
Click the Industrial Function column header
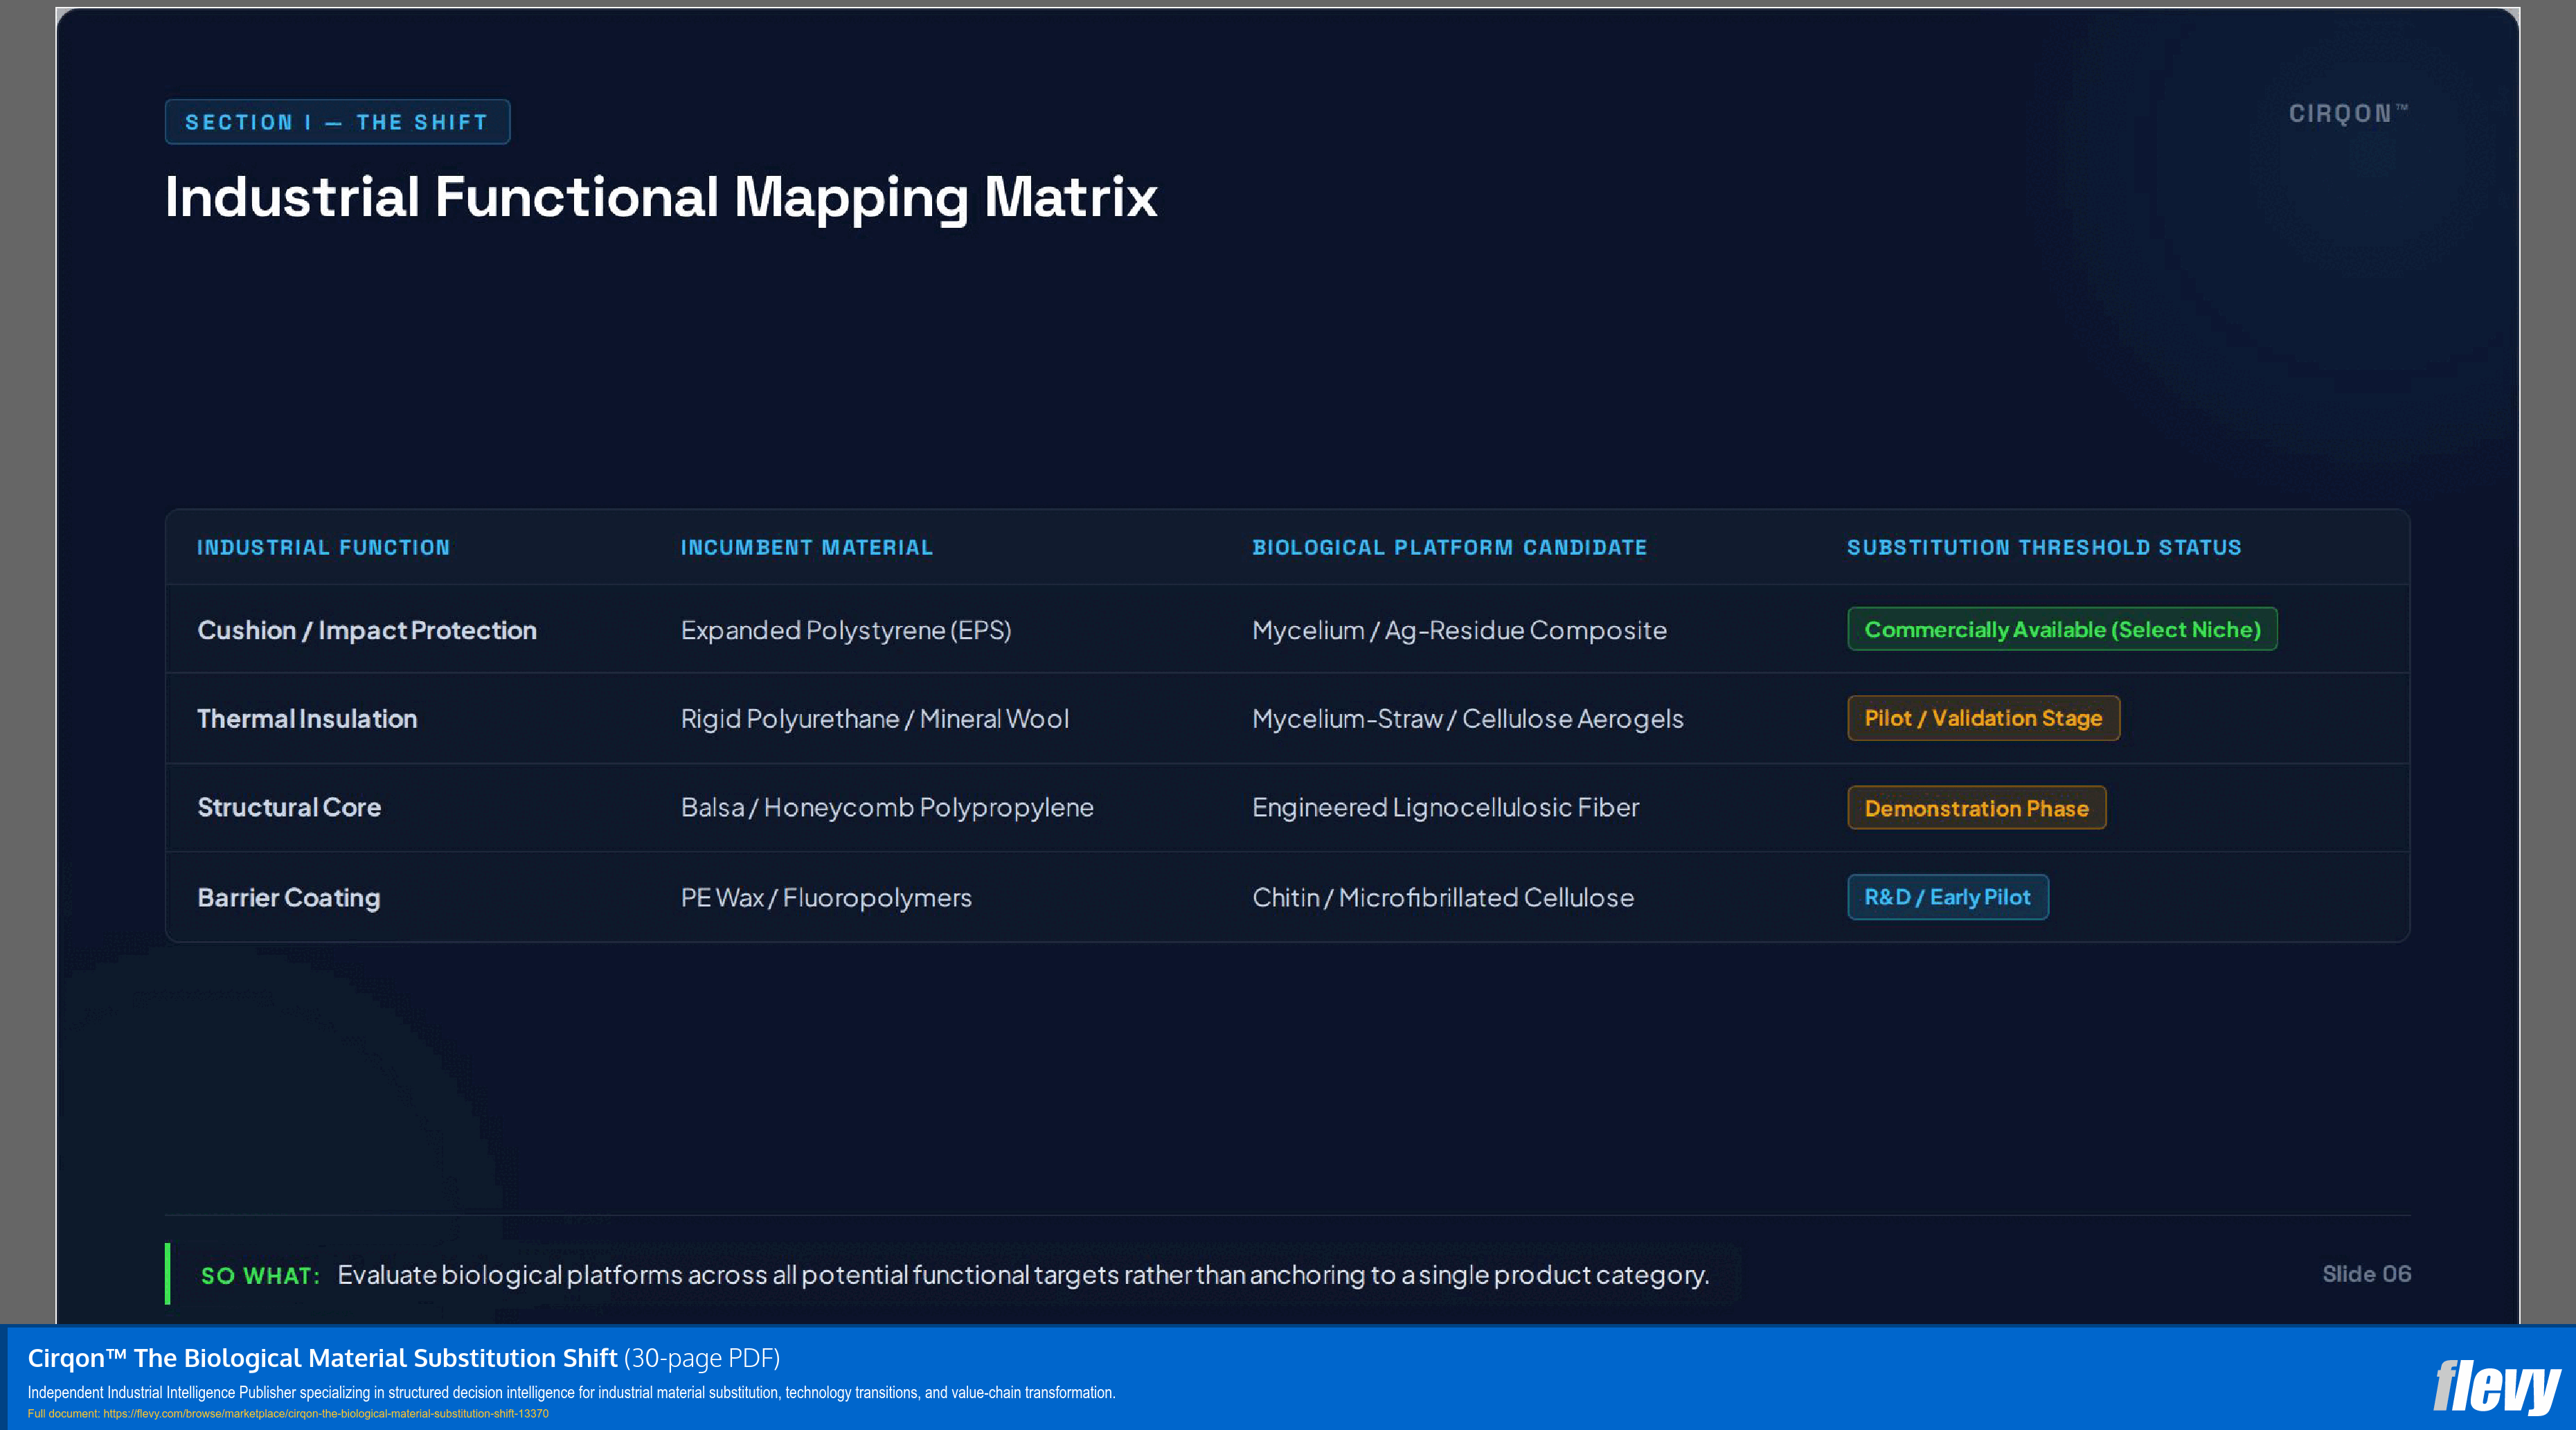click(x=323, y=547)
